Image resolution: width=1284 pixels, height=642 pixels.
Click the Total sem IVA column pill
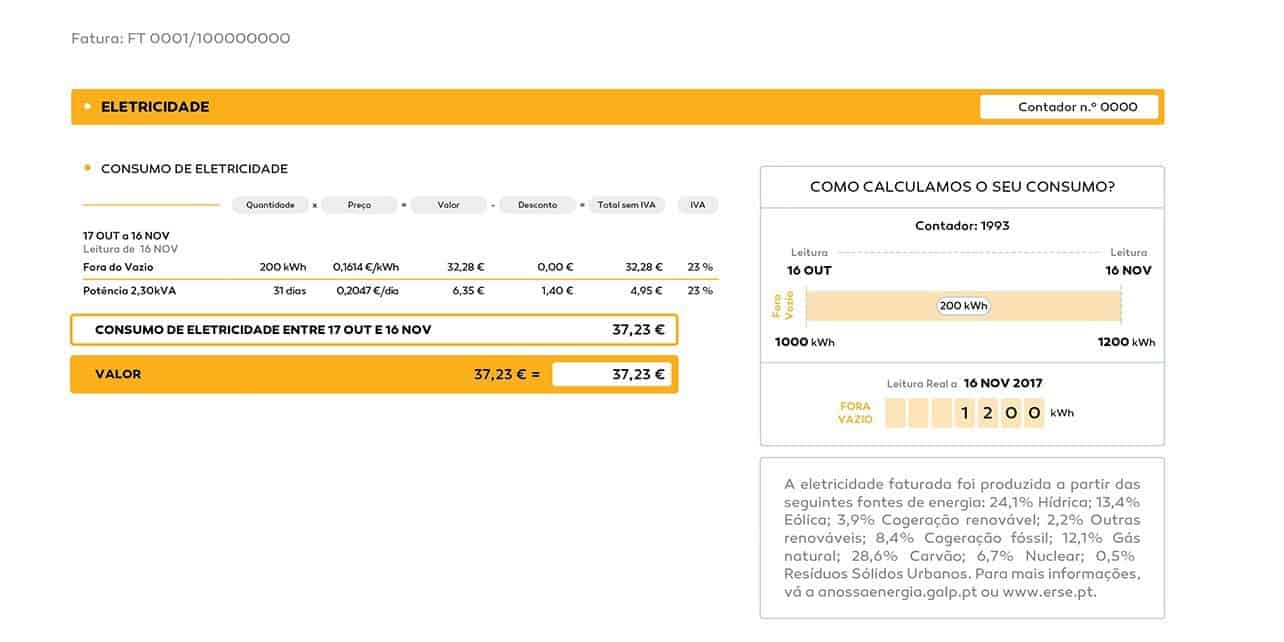coord(626,205)
